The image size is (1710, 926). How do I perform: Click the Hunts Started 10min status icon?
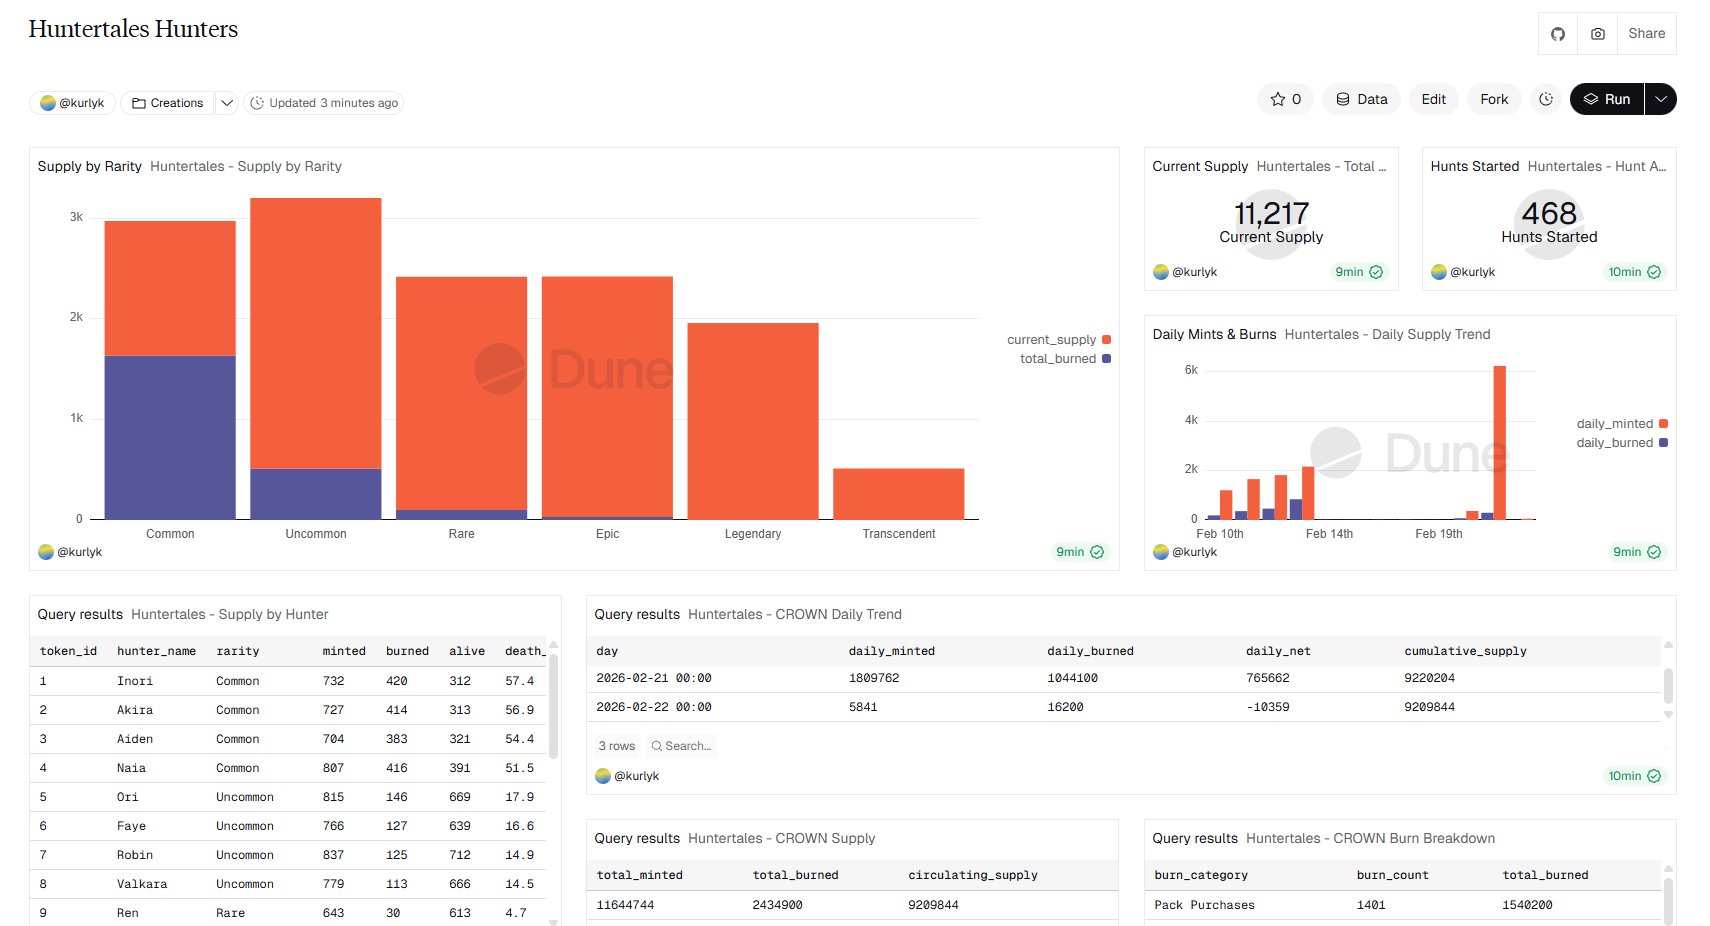click(x=1654, y=272)
